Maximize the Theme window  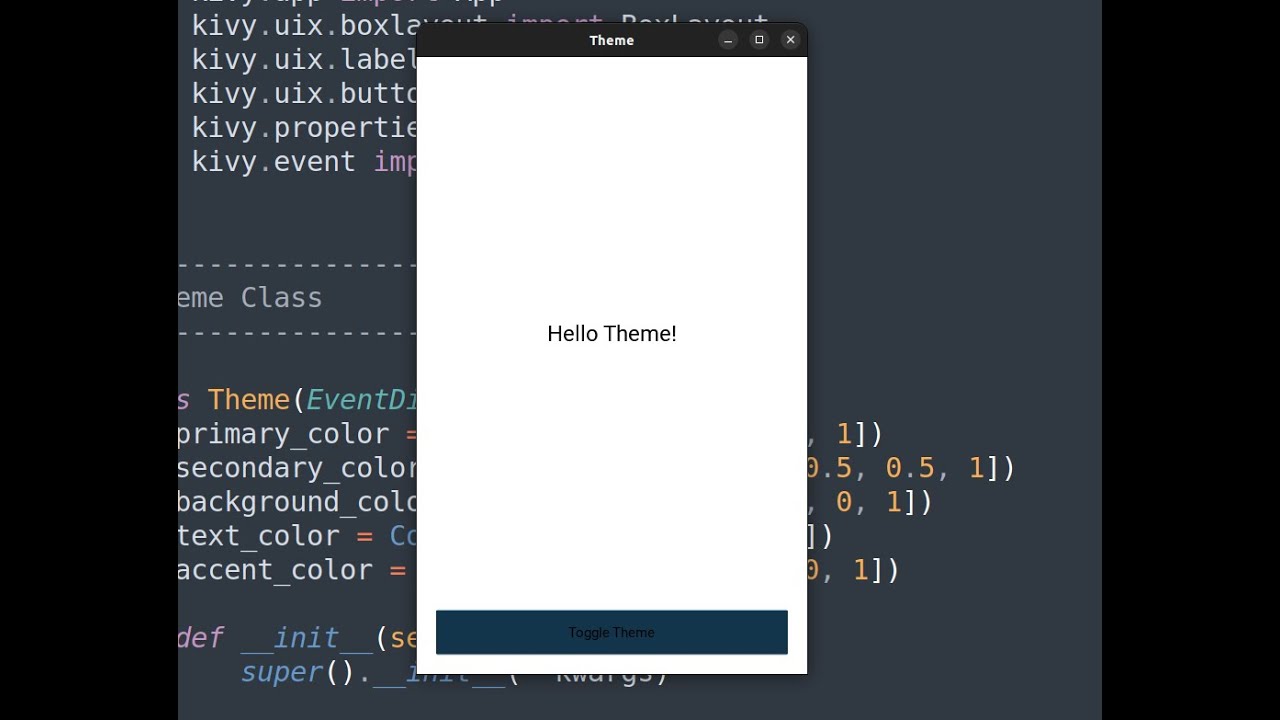(759, 40)
